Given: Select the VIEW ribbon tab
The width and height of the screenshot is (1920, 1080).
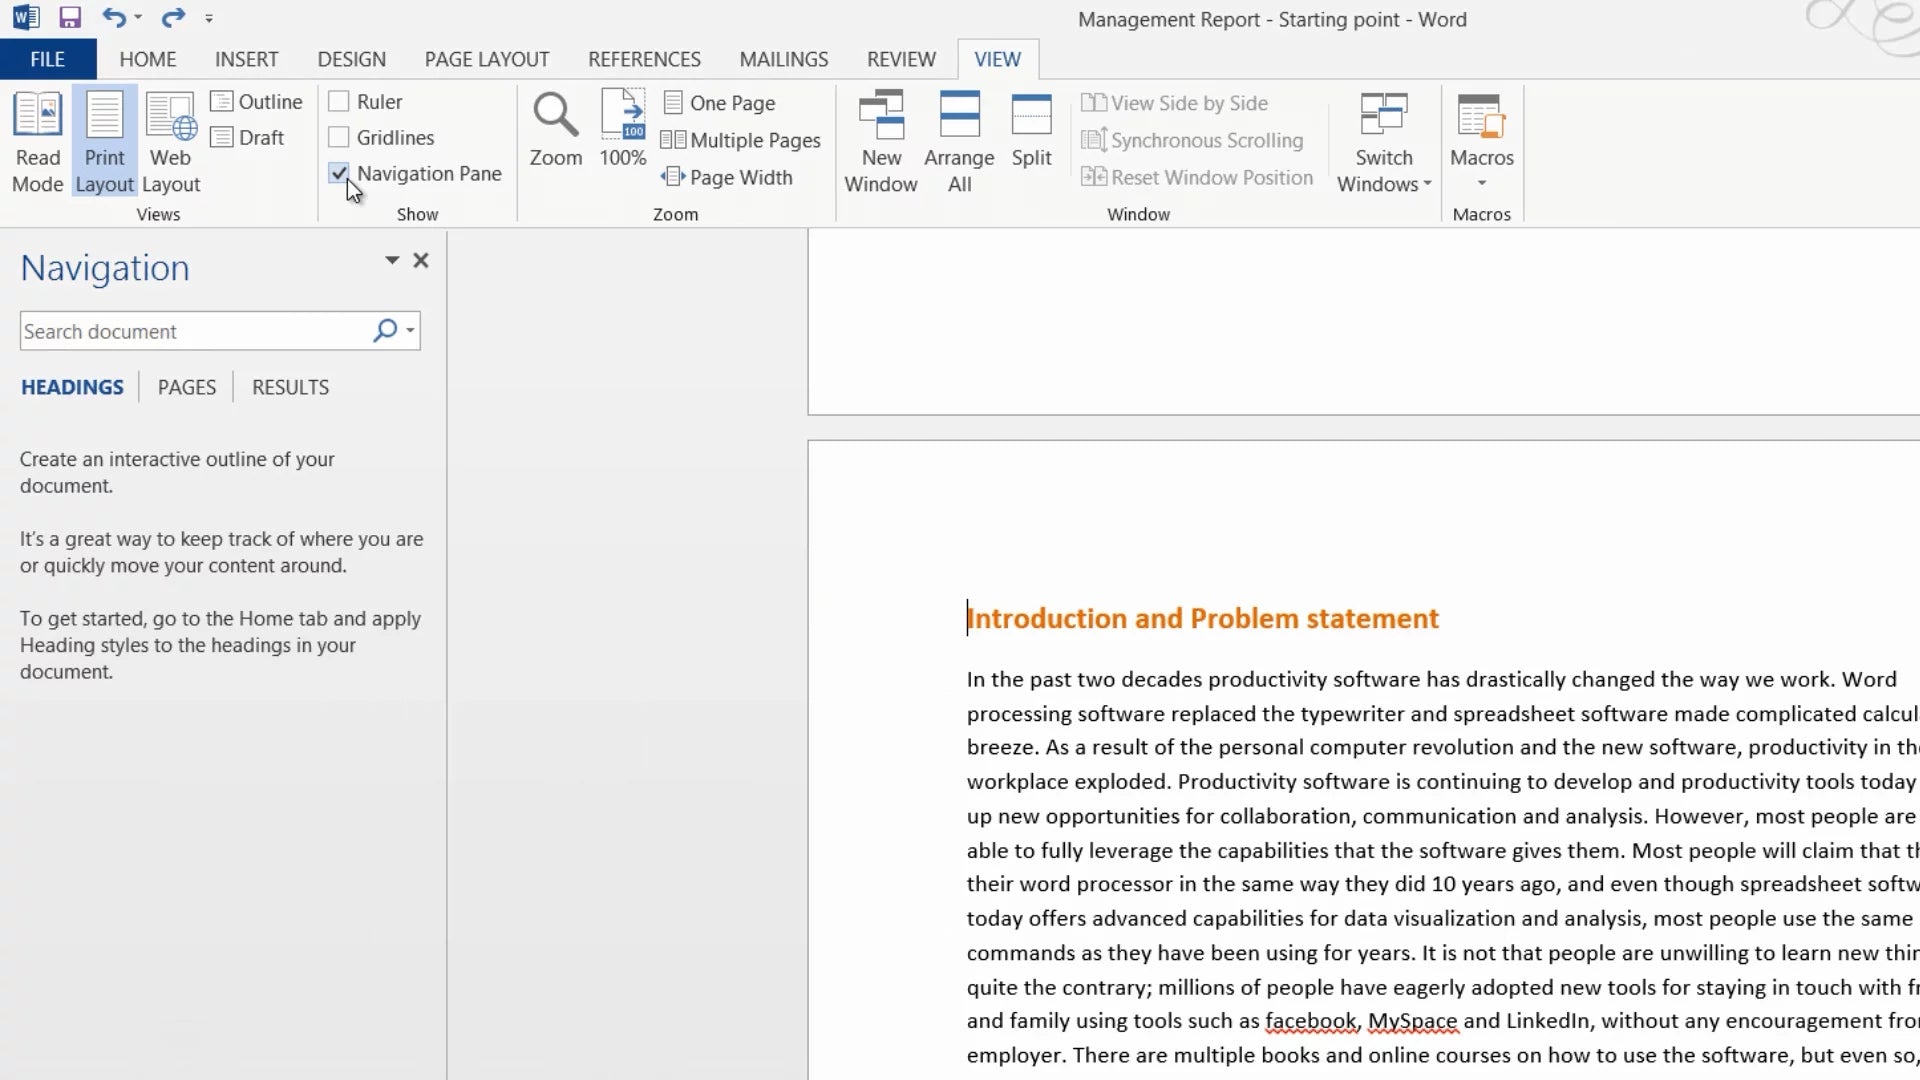Looking at the screenshot, I should click(998, 59).
